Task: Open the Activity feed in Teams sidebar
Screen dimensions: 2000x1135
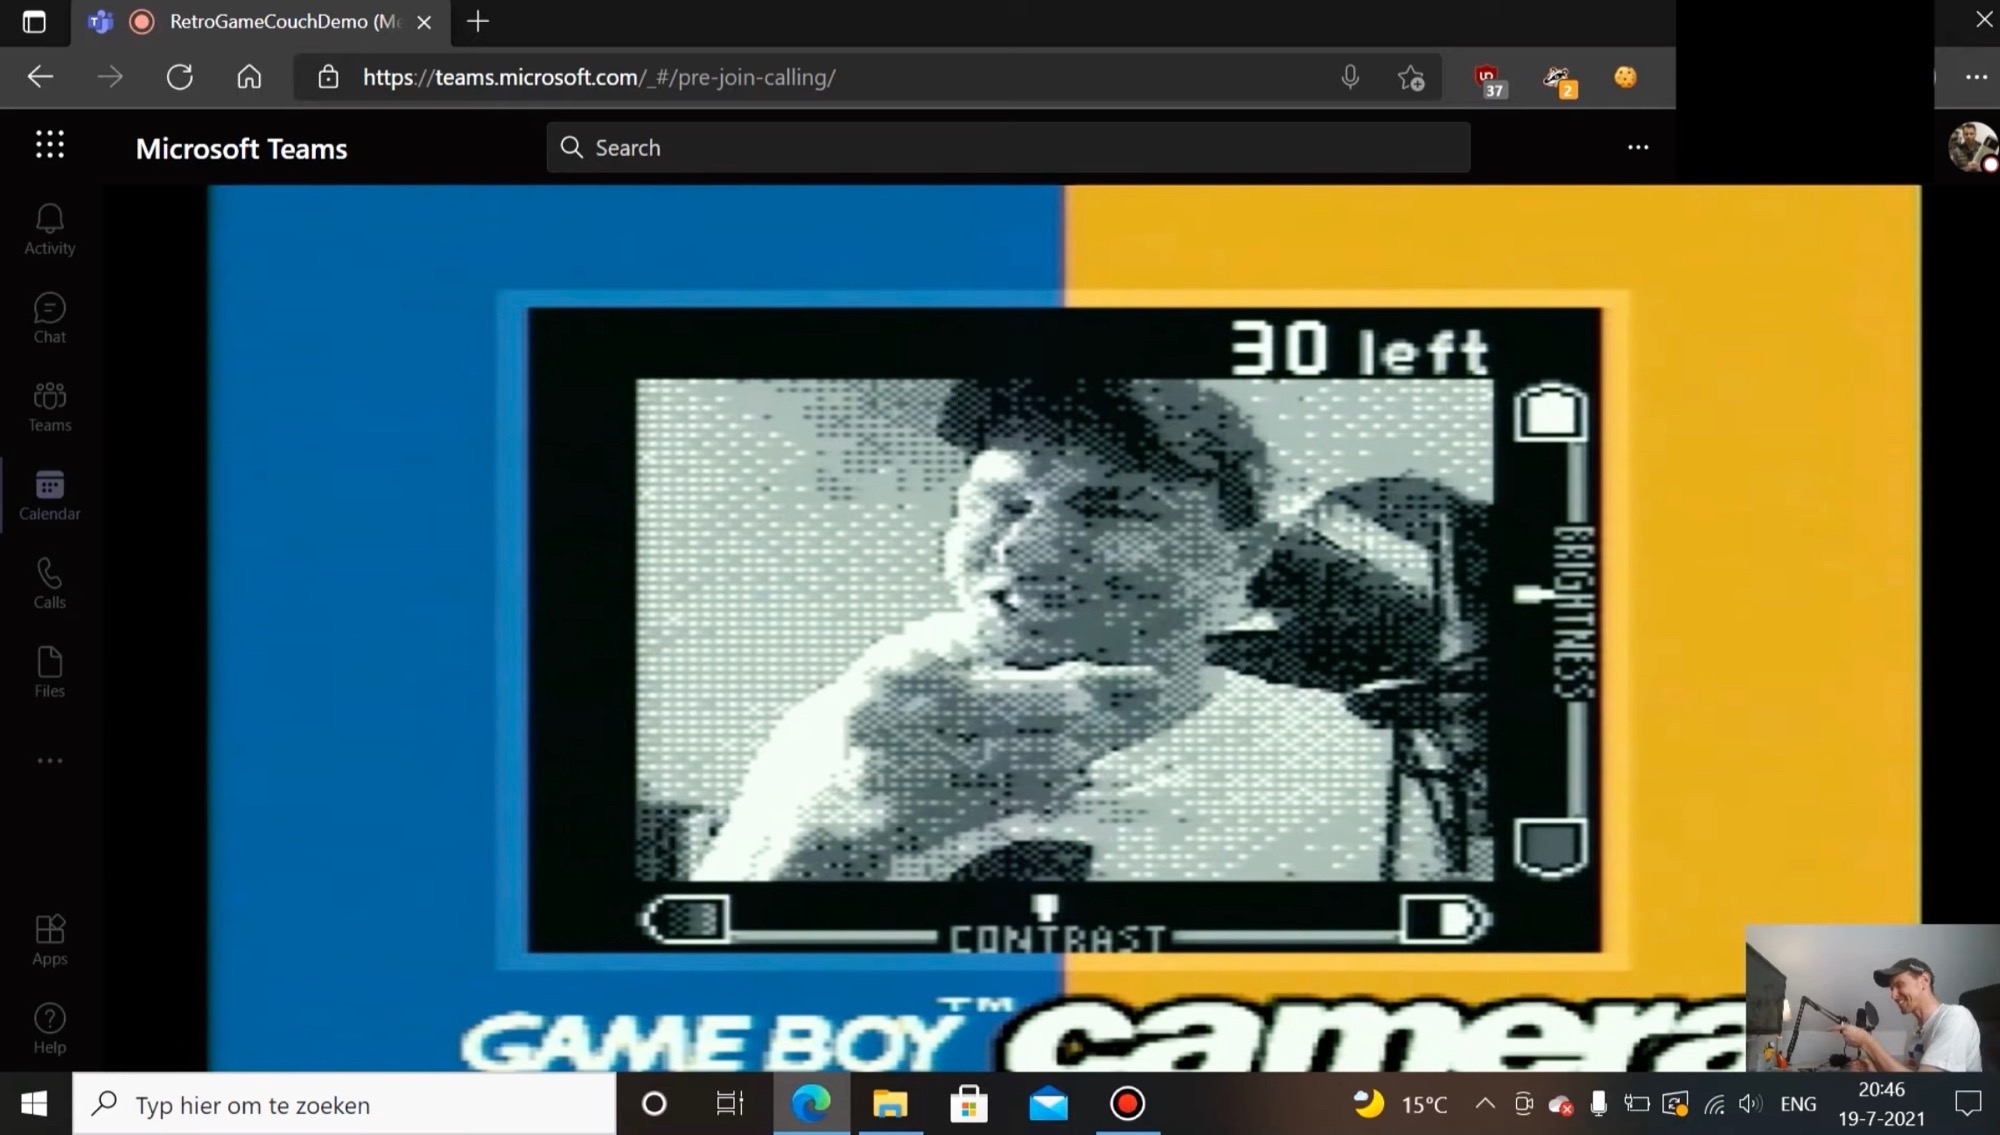Action: [x=49, y=230]
